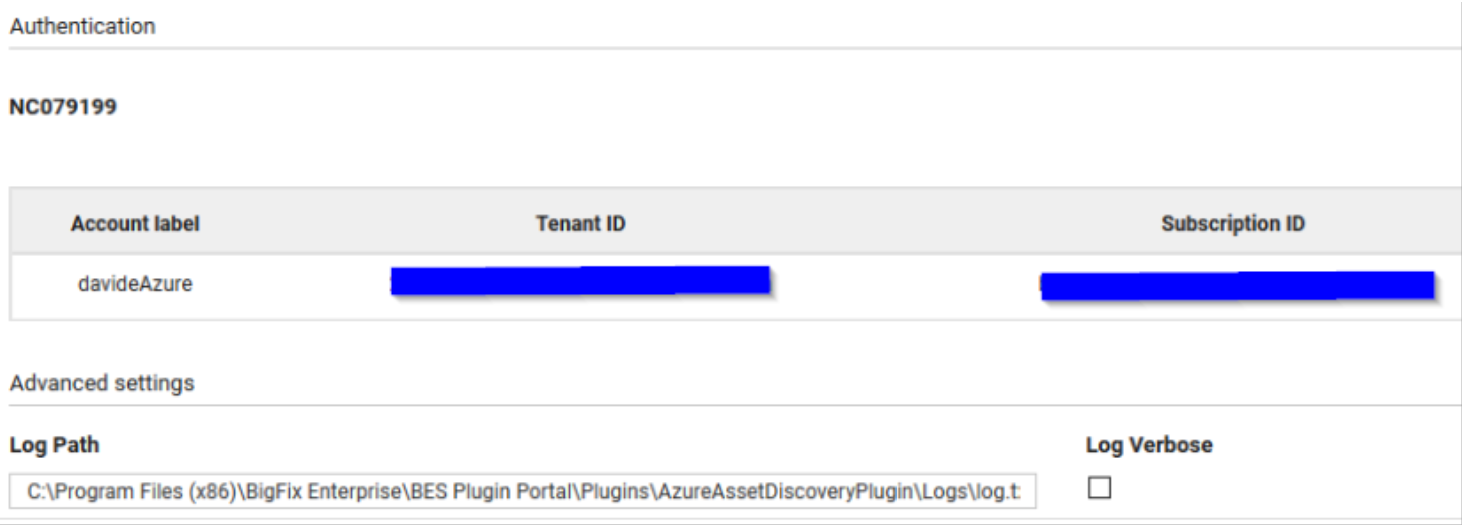
Task: Select the Tenant ID column header
Action: tap(581, 224)
